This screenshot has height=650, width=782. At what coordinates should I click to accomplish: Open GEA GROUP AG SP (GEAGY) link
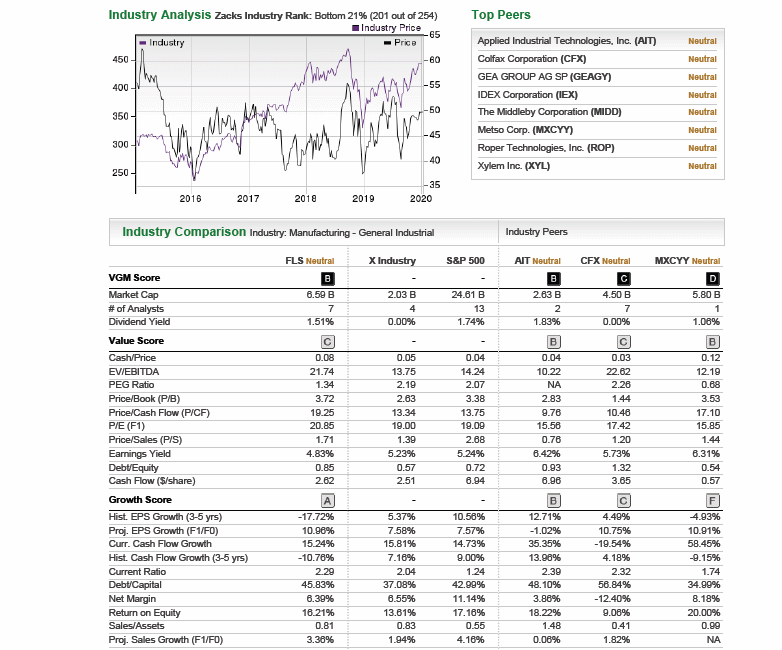click(544, 77)
